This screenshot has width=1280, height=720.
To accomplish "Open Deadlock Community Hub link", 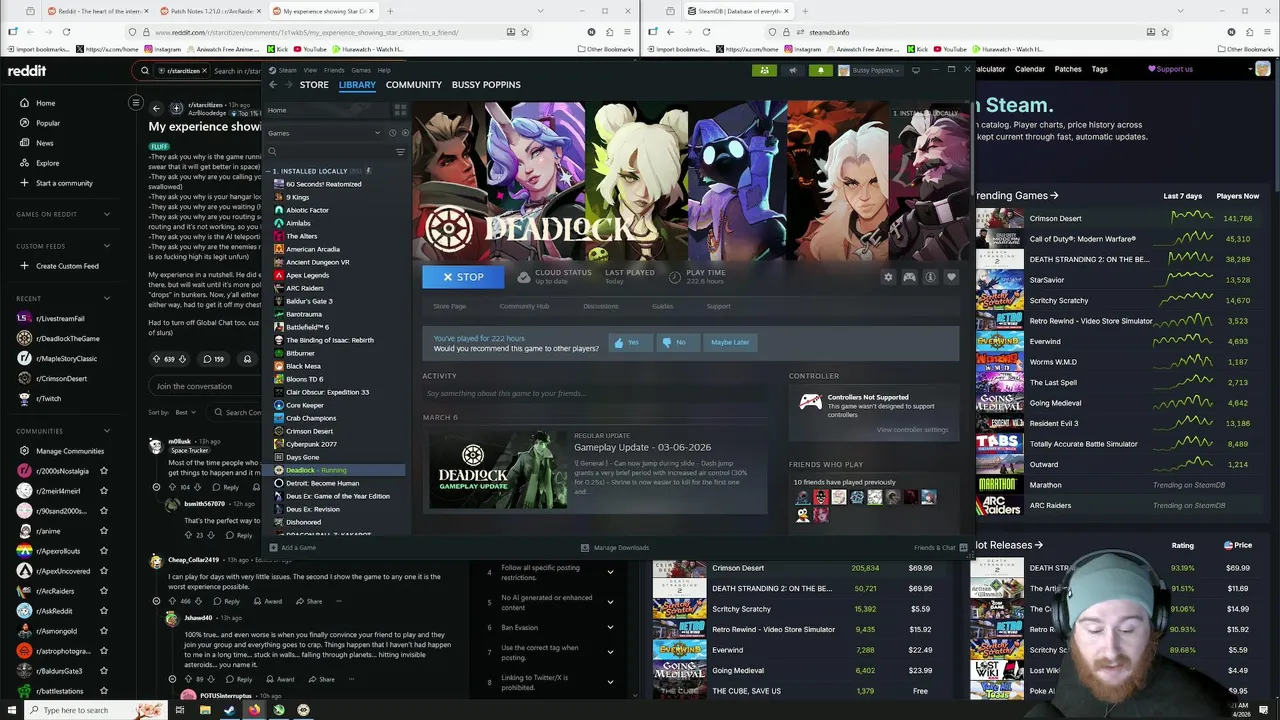I will coord(524,306).
